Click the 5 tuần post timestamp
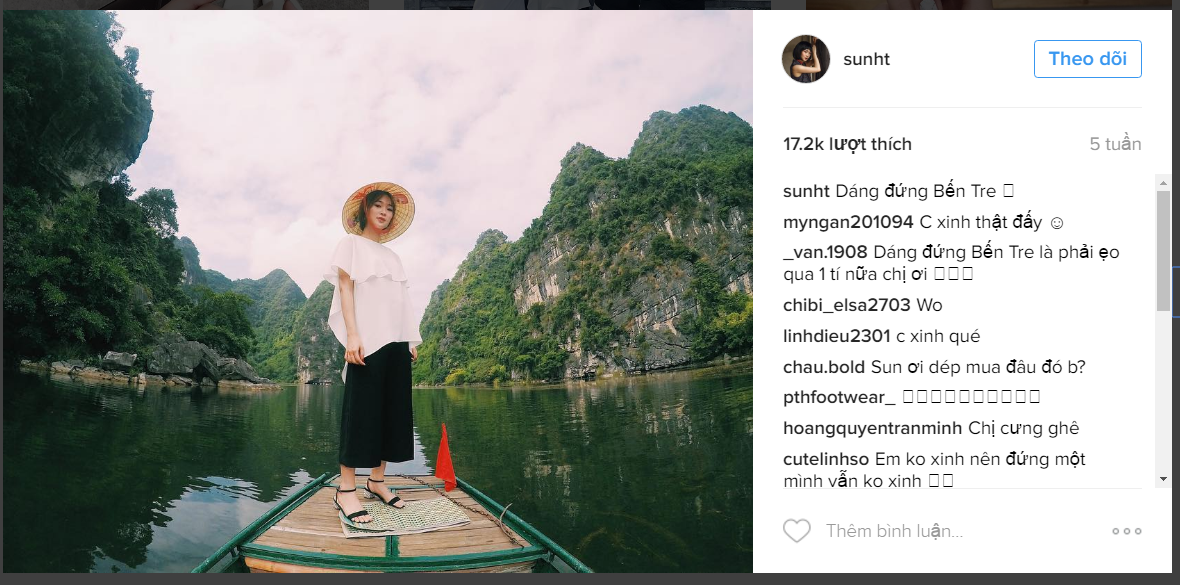Image resolution: width=1180 pixels, height=585 pixels. pyautogui.click(x=1115, y=144)
